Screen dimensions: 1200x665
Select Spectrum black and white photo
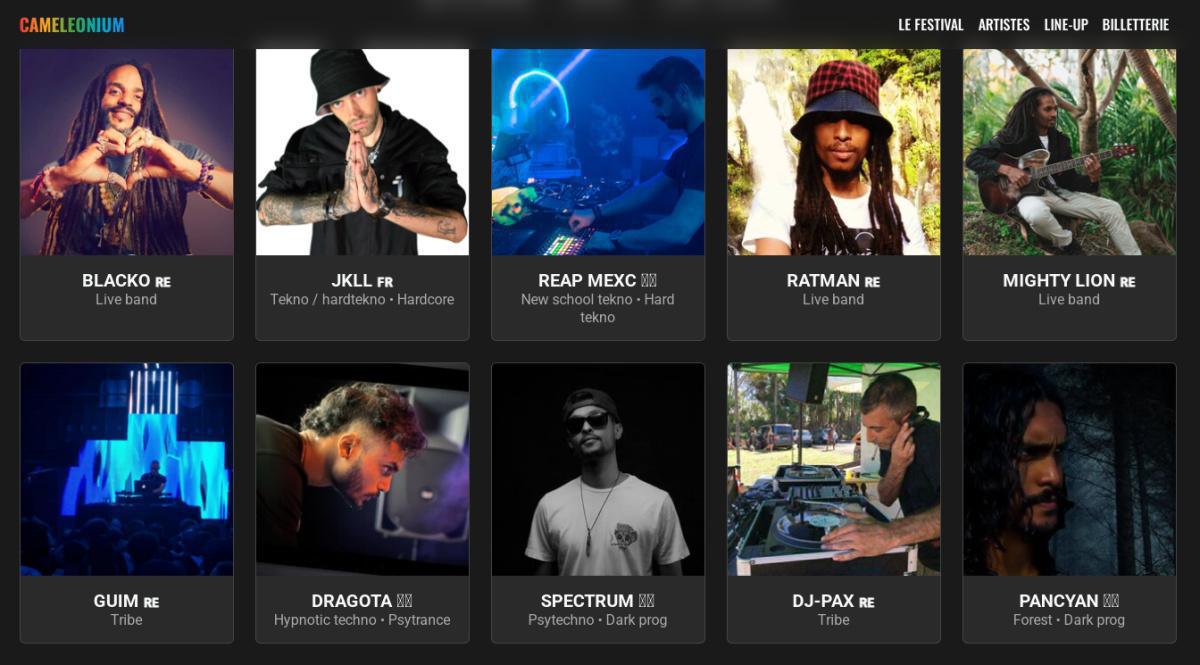pyautogui.click(x=598, y=469)
